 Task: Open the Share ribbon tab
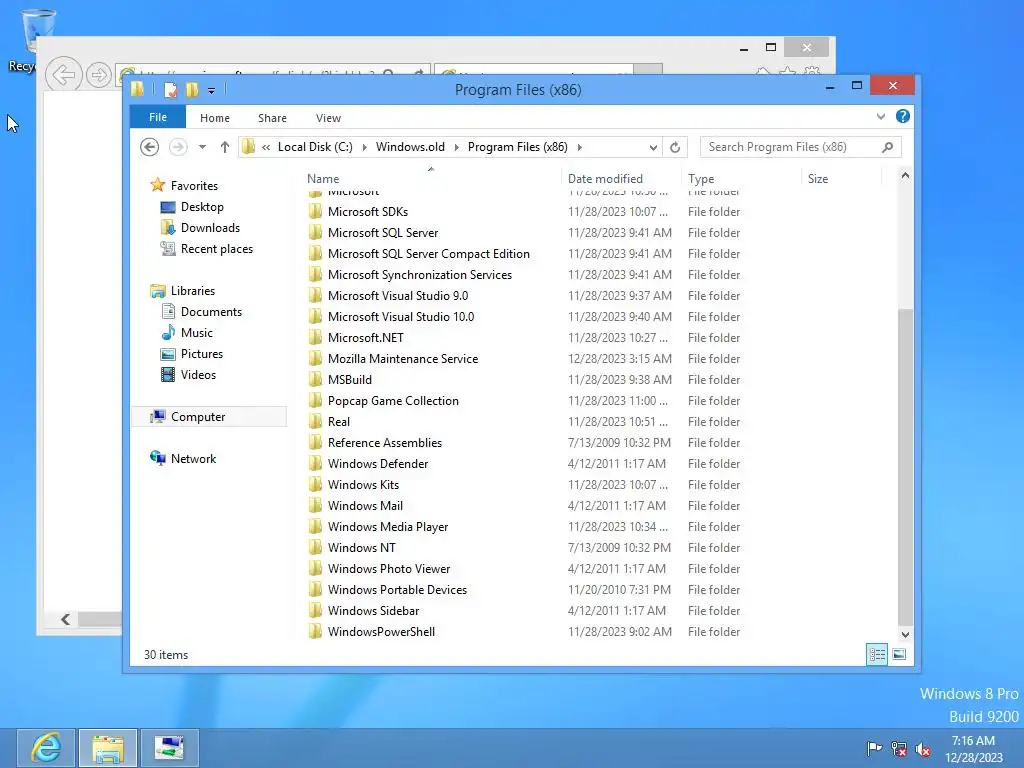click(x=272, y=118)
